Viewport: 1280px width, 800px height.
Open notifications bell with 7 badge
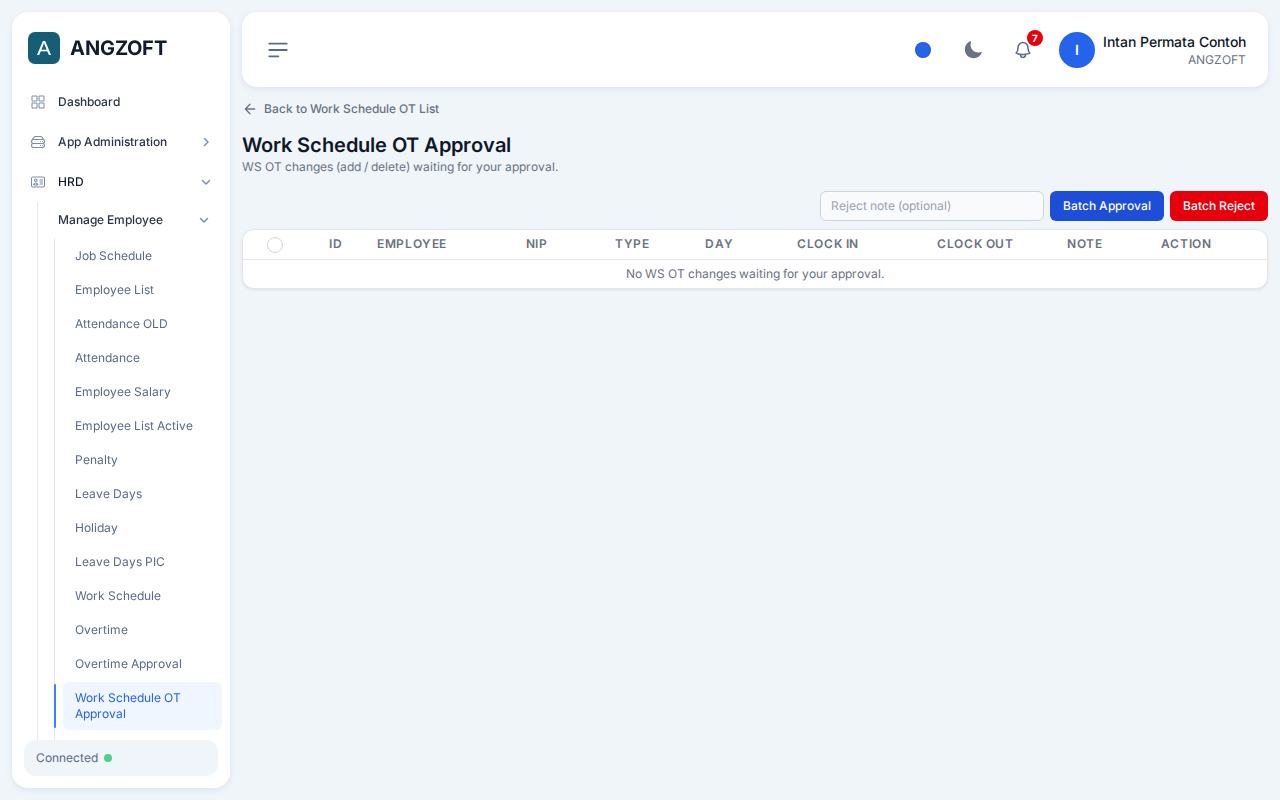1023,50
